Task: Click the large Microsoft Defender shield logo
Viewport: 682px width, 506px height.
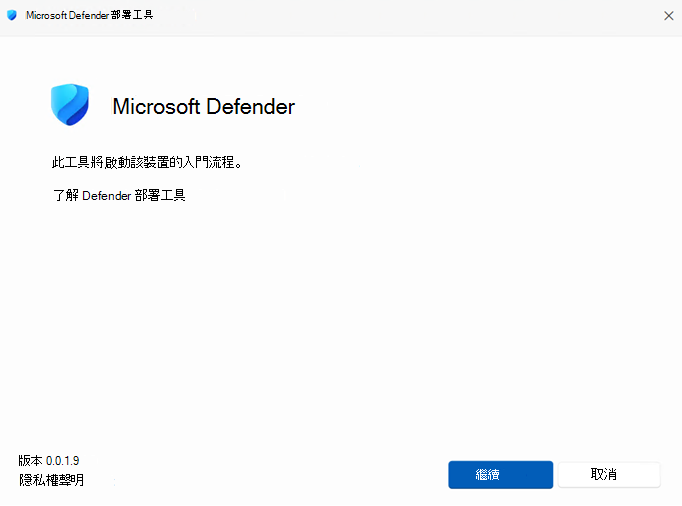Action: tap(70, 105)
